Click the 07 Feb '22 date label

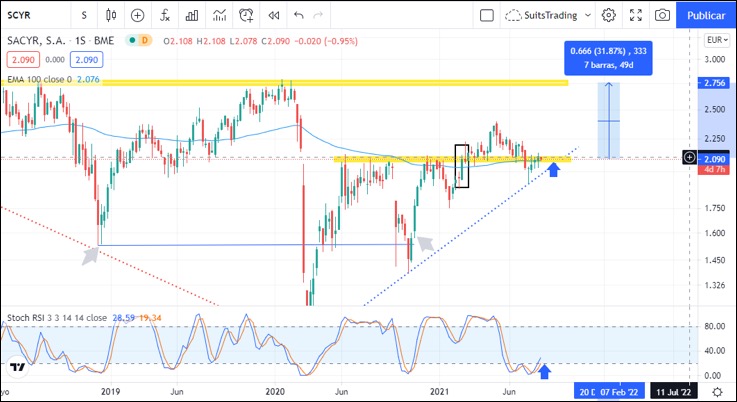pyautogui.click(x=619, y=392)
